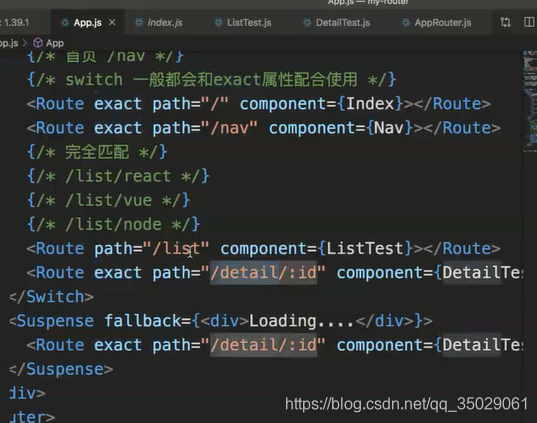Click the 'Nav' component name in code
The height and width of the screenshot is (423, 537).
point(389,128)
